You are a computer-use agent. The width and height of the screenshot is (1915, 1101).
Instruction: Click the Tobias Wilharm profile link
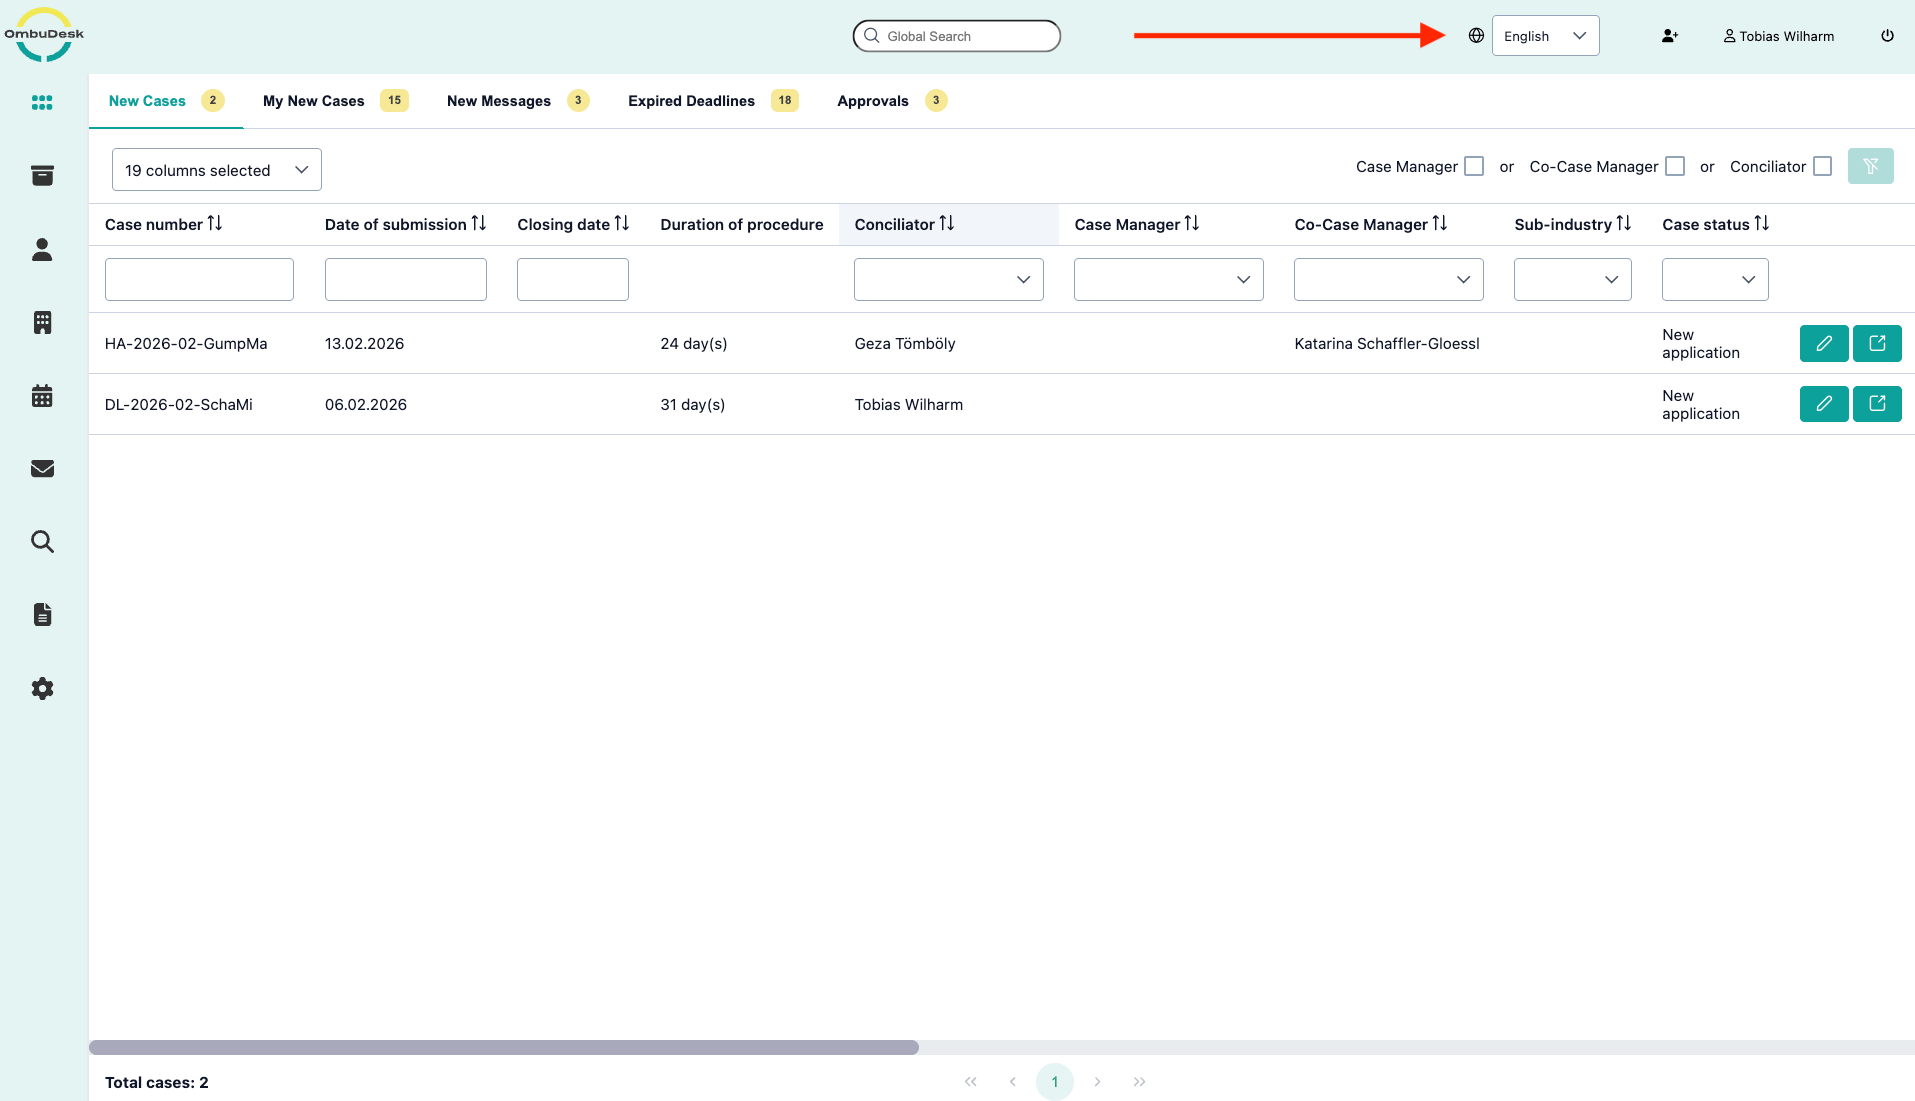click(1779, 36)
